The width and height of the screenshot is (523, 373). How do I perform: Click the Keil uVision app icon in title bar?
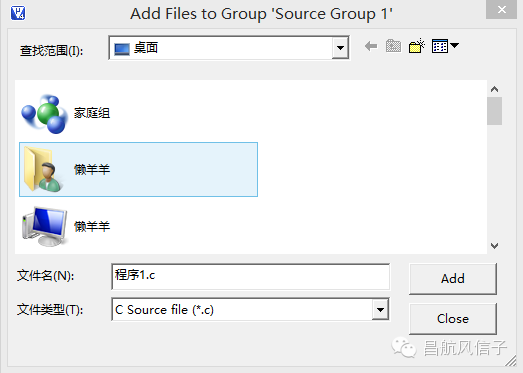click(18, 13)
